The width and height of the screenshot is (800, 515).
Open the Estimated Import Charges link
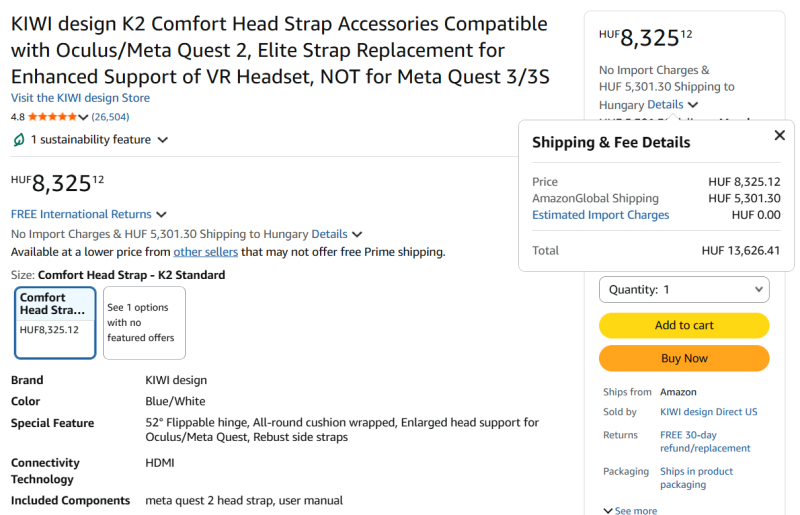click(x=600, y=215)
